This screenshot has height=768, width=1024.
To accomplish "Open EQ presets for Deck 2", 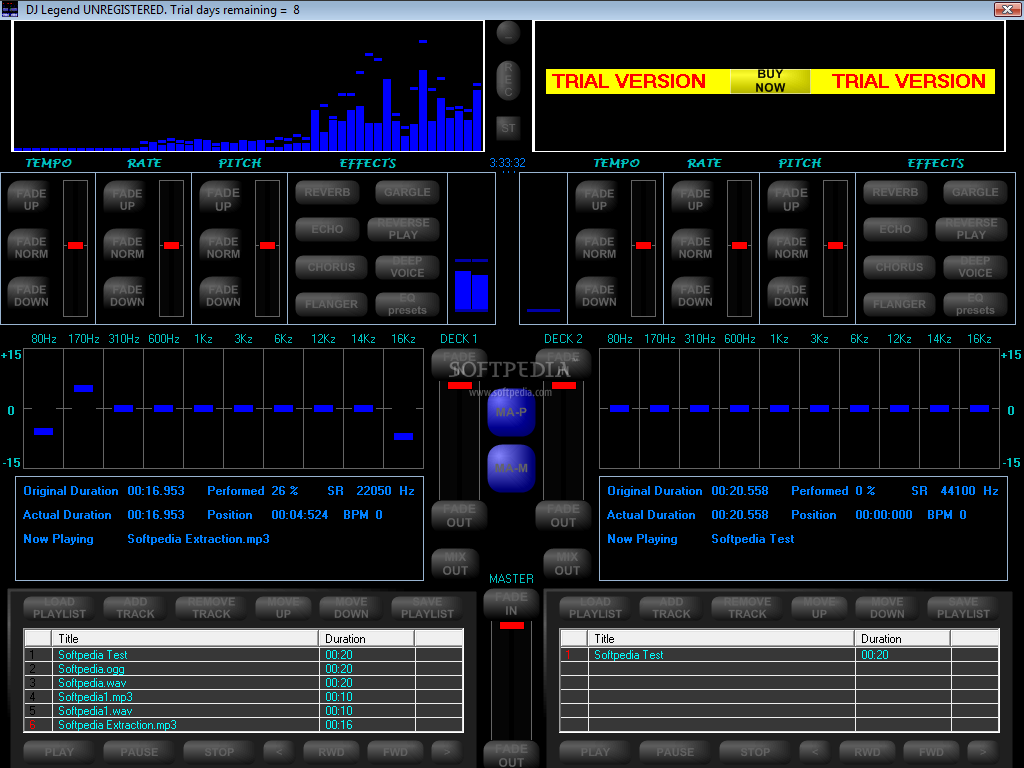I will [x=975, y=304].
